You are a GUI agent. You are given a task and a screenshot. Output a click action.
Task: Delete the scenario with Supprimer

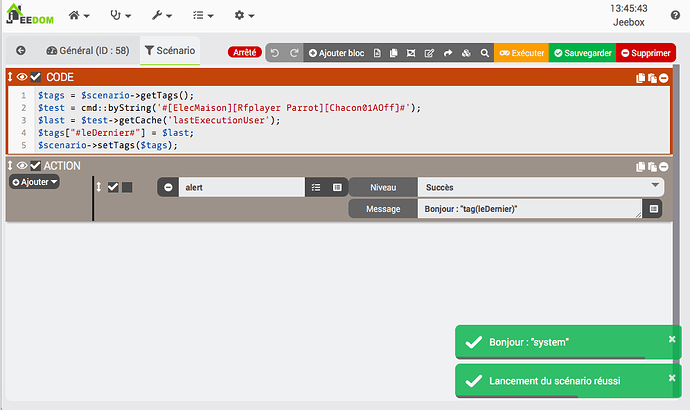646,53
